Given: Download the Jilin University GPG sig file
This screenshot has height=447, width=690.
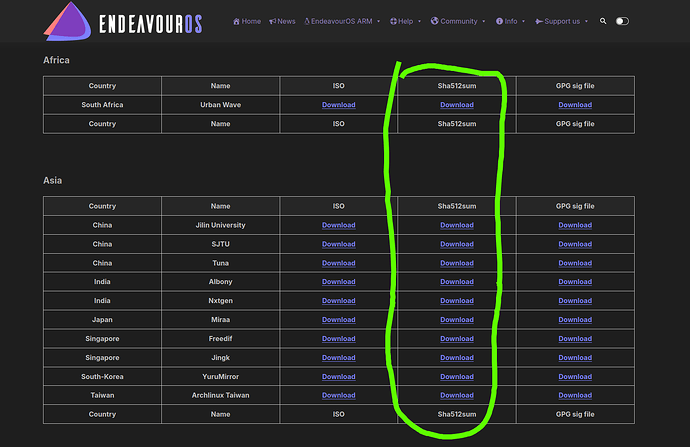Looking at the screenshot, I should click(x=575, y=225).
